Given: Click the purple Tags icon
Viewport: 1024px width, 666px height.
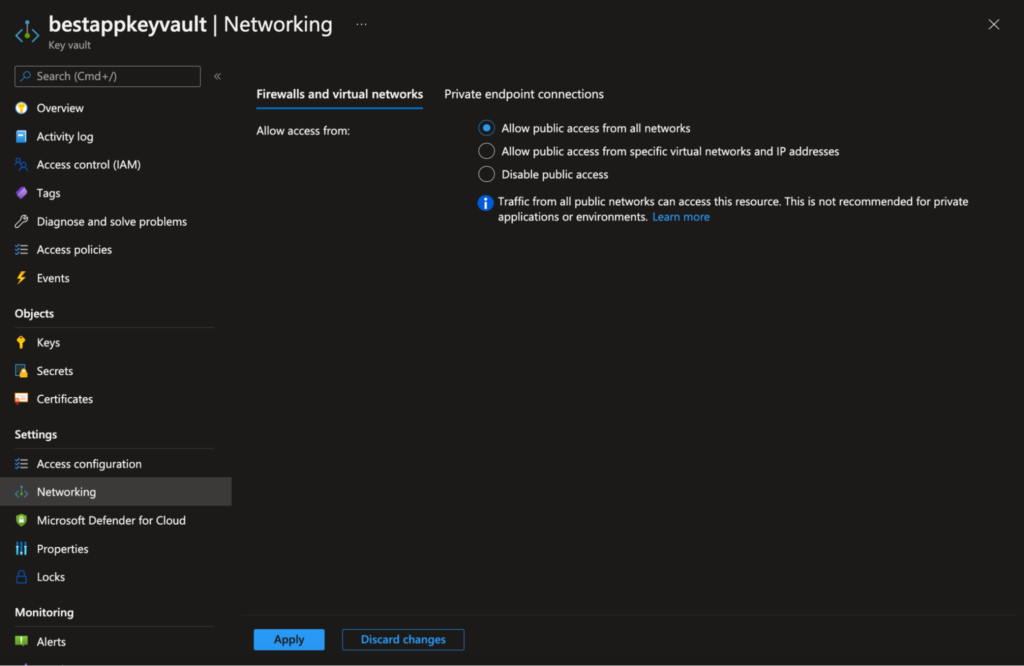Looking at the screenshot, I should (x=22, y=193).
